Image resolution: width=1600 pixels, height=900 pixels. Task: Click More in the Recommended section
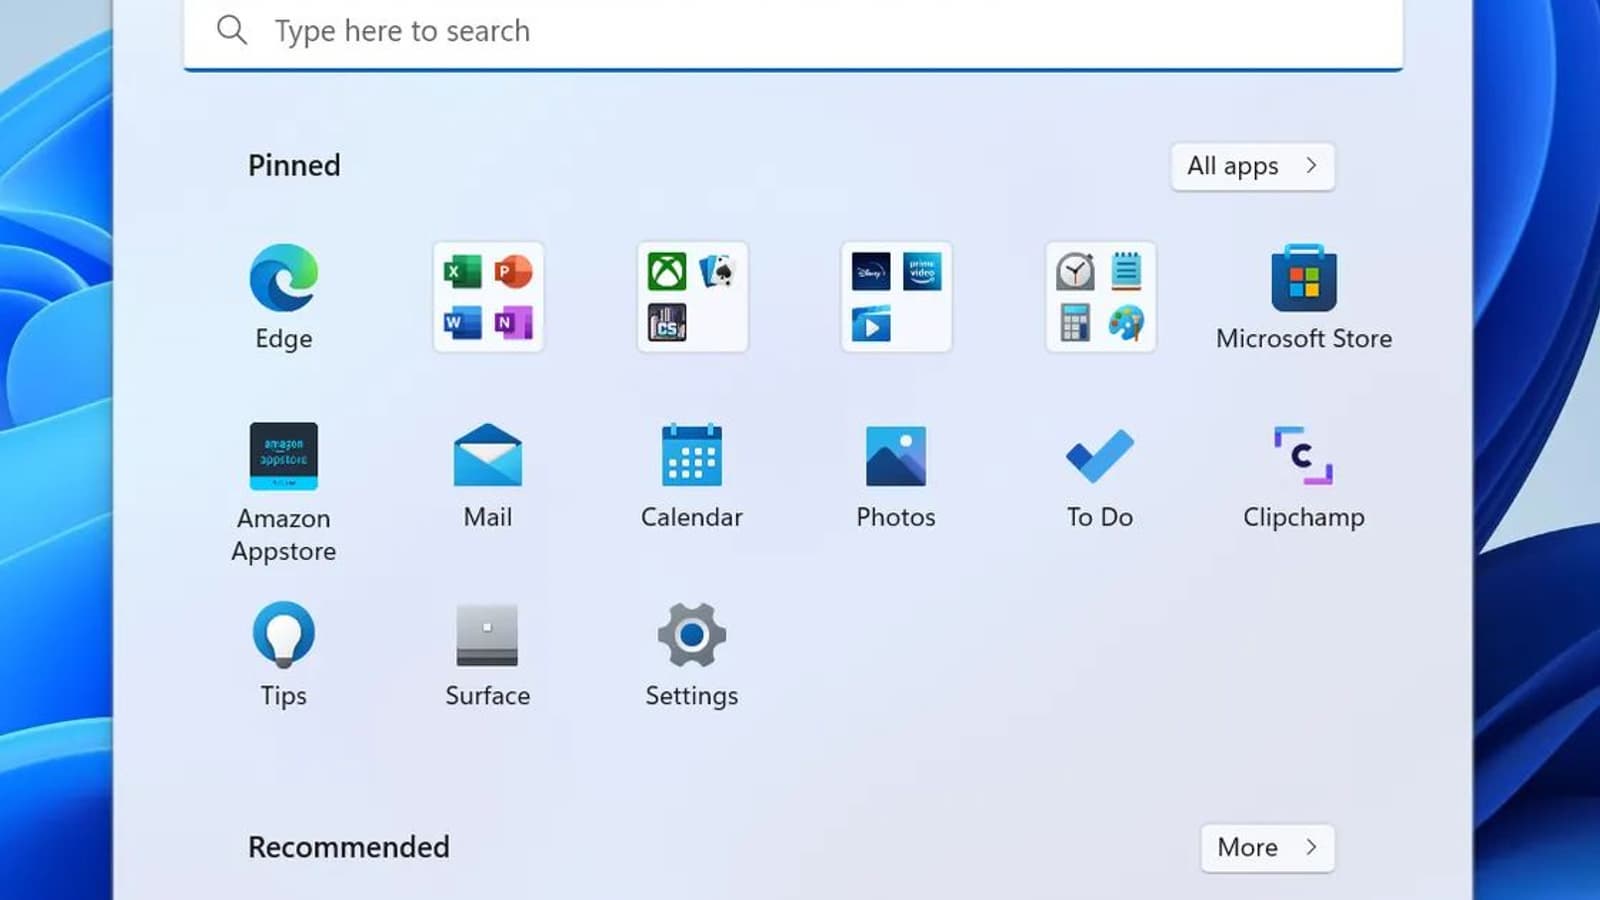coord(1268,848)
